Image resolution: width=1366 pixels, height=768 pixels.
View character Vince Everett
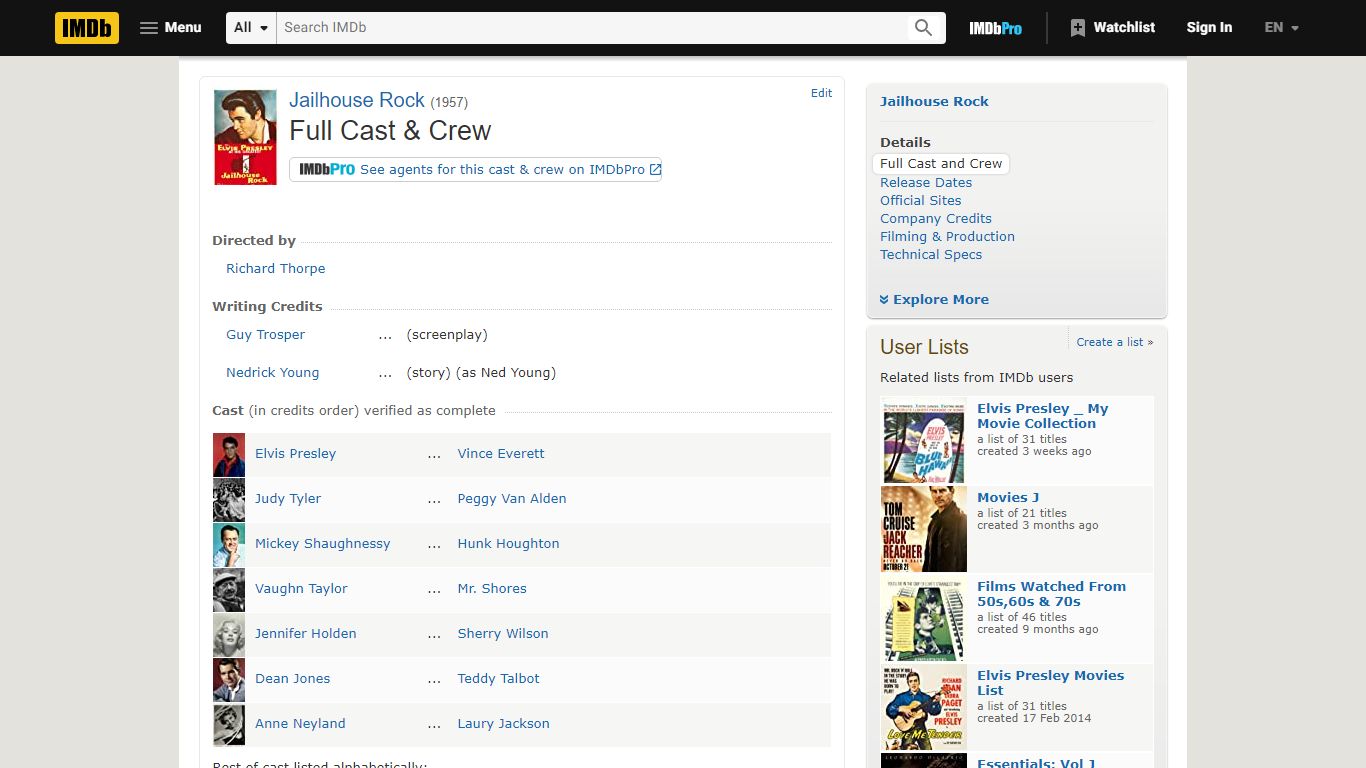501,454
